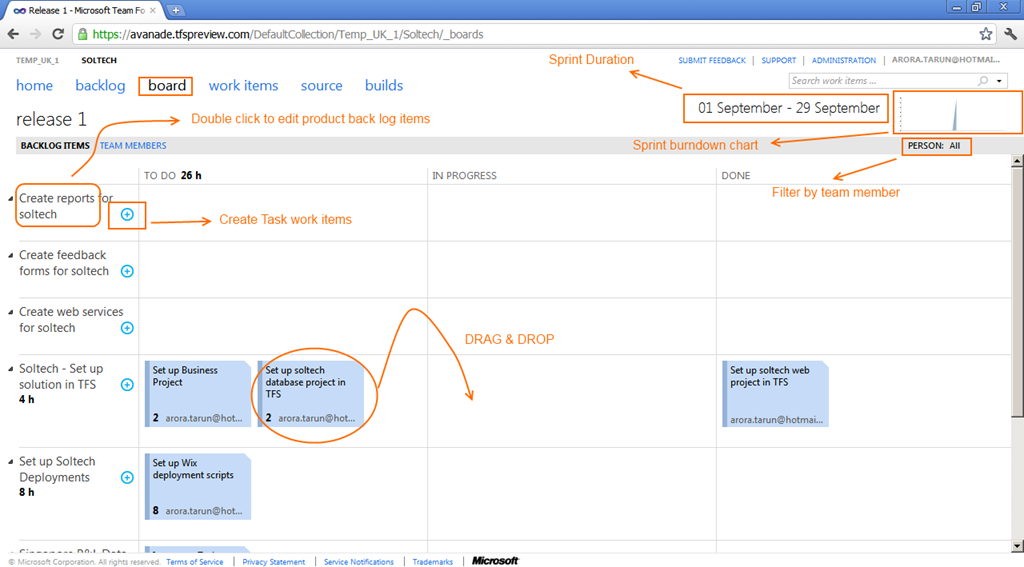Click TEMP_UK_1 breadcrumb

(37, 60)
